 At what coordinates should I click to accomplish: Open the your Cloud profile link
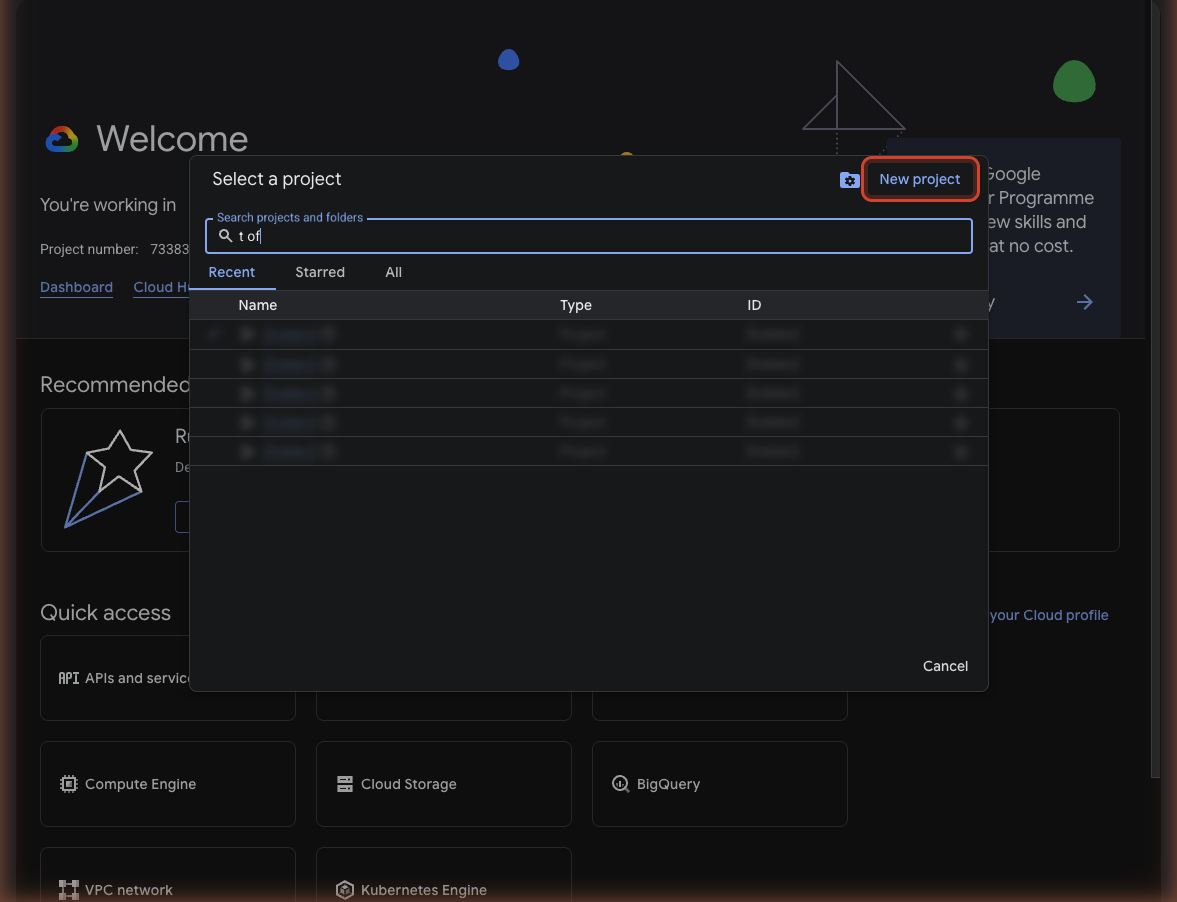(x=1049, y=615)
